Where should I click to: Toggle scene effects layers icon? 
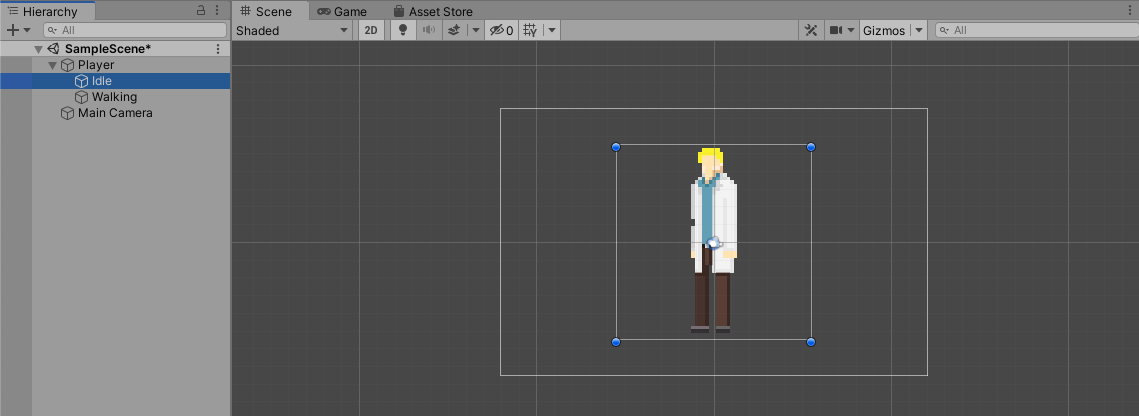tap(453, 30)
